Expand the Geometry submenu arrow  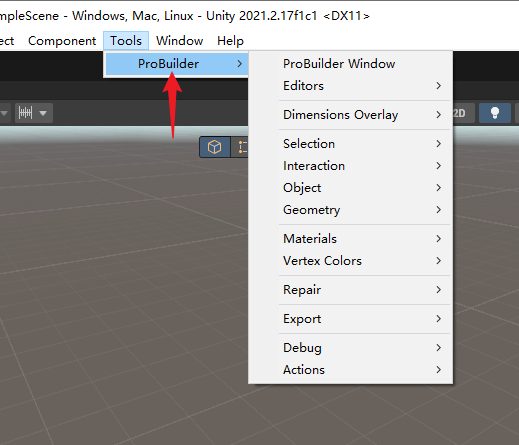(x=439, y=210)
